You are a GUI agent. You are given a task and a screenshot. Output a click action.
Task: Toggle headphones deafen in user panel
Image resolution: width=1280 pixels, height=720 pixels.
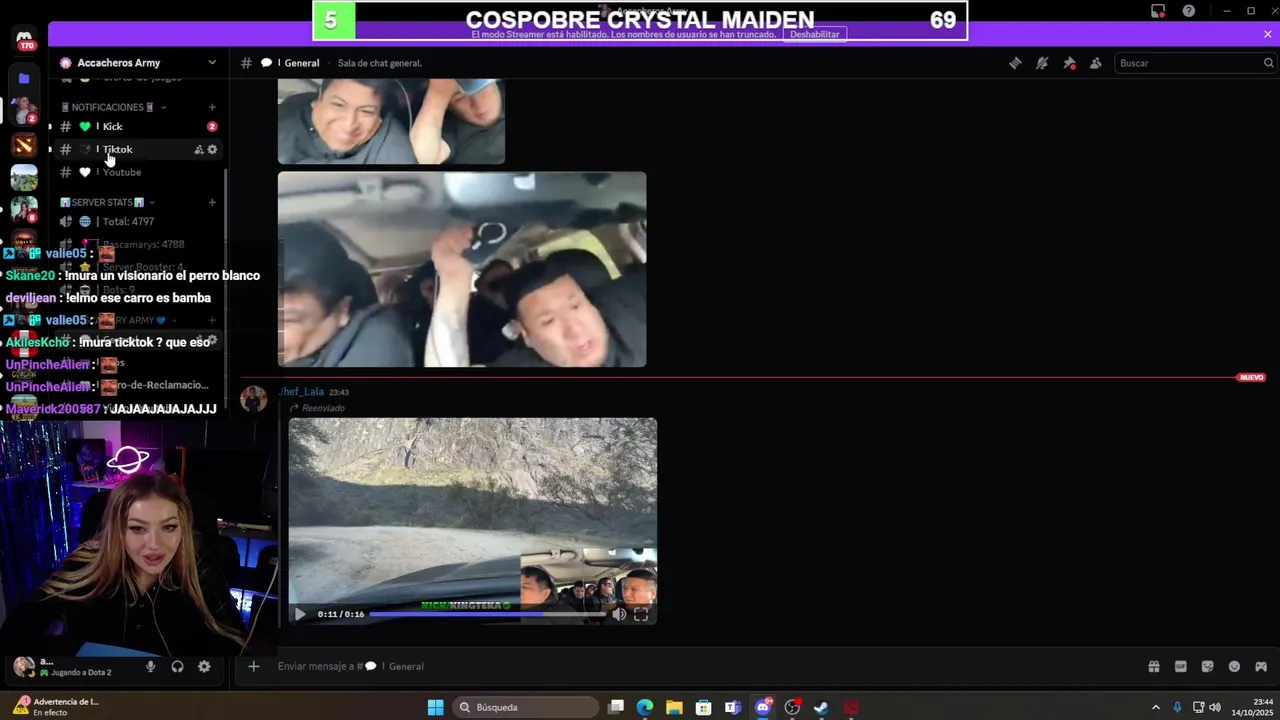177,667
